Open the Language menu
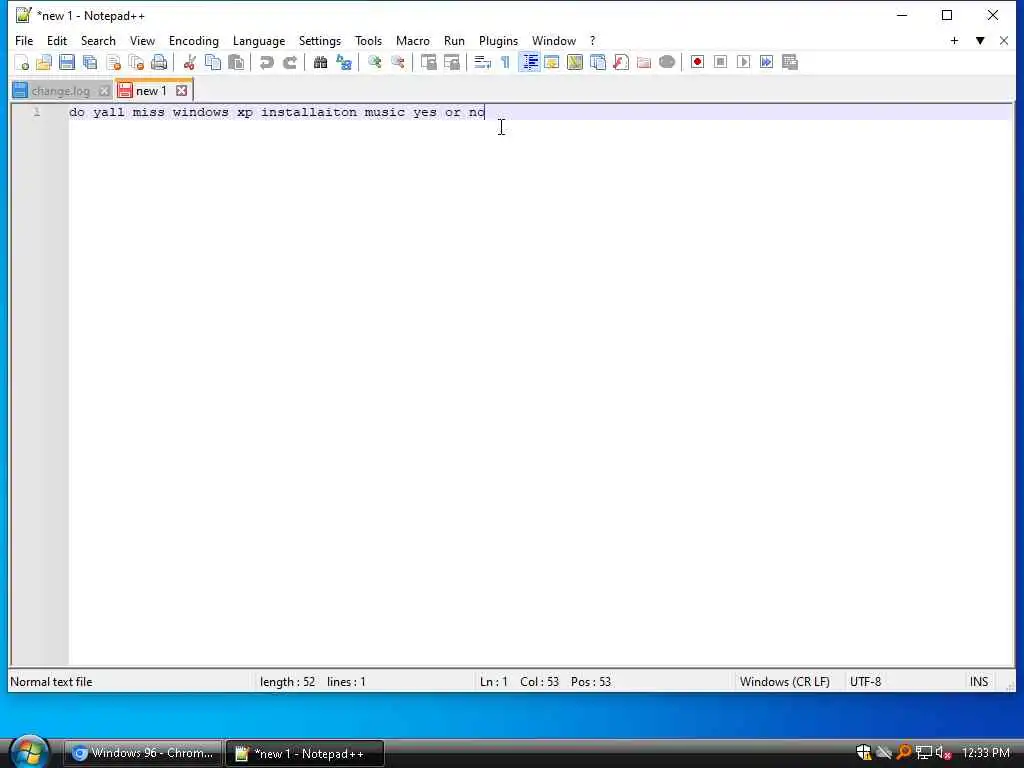The image size is (1024, 768). pyautogui.click(x=259, y=40)
